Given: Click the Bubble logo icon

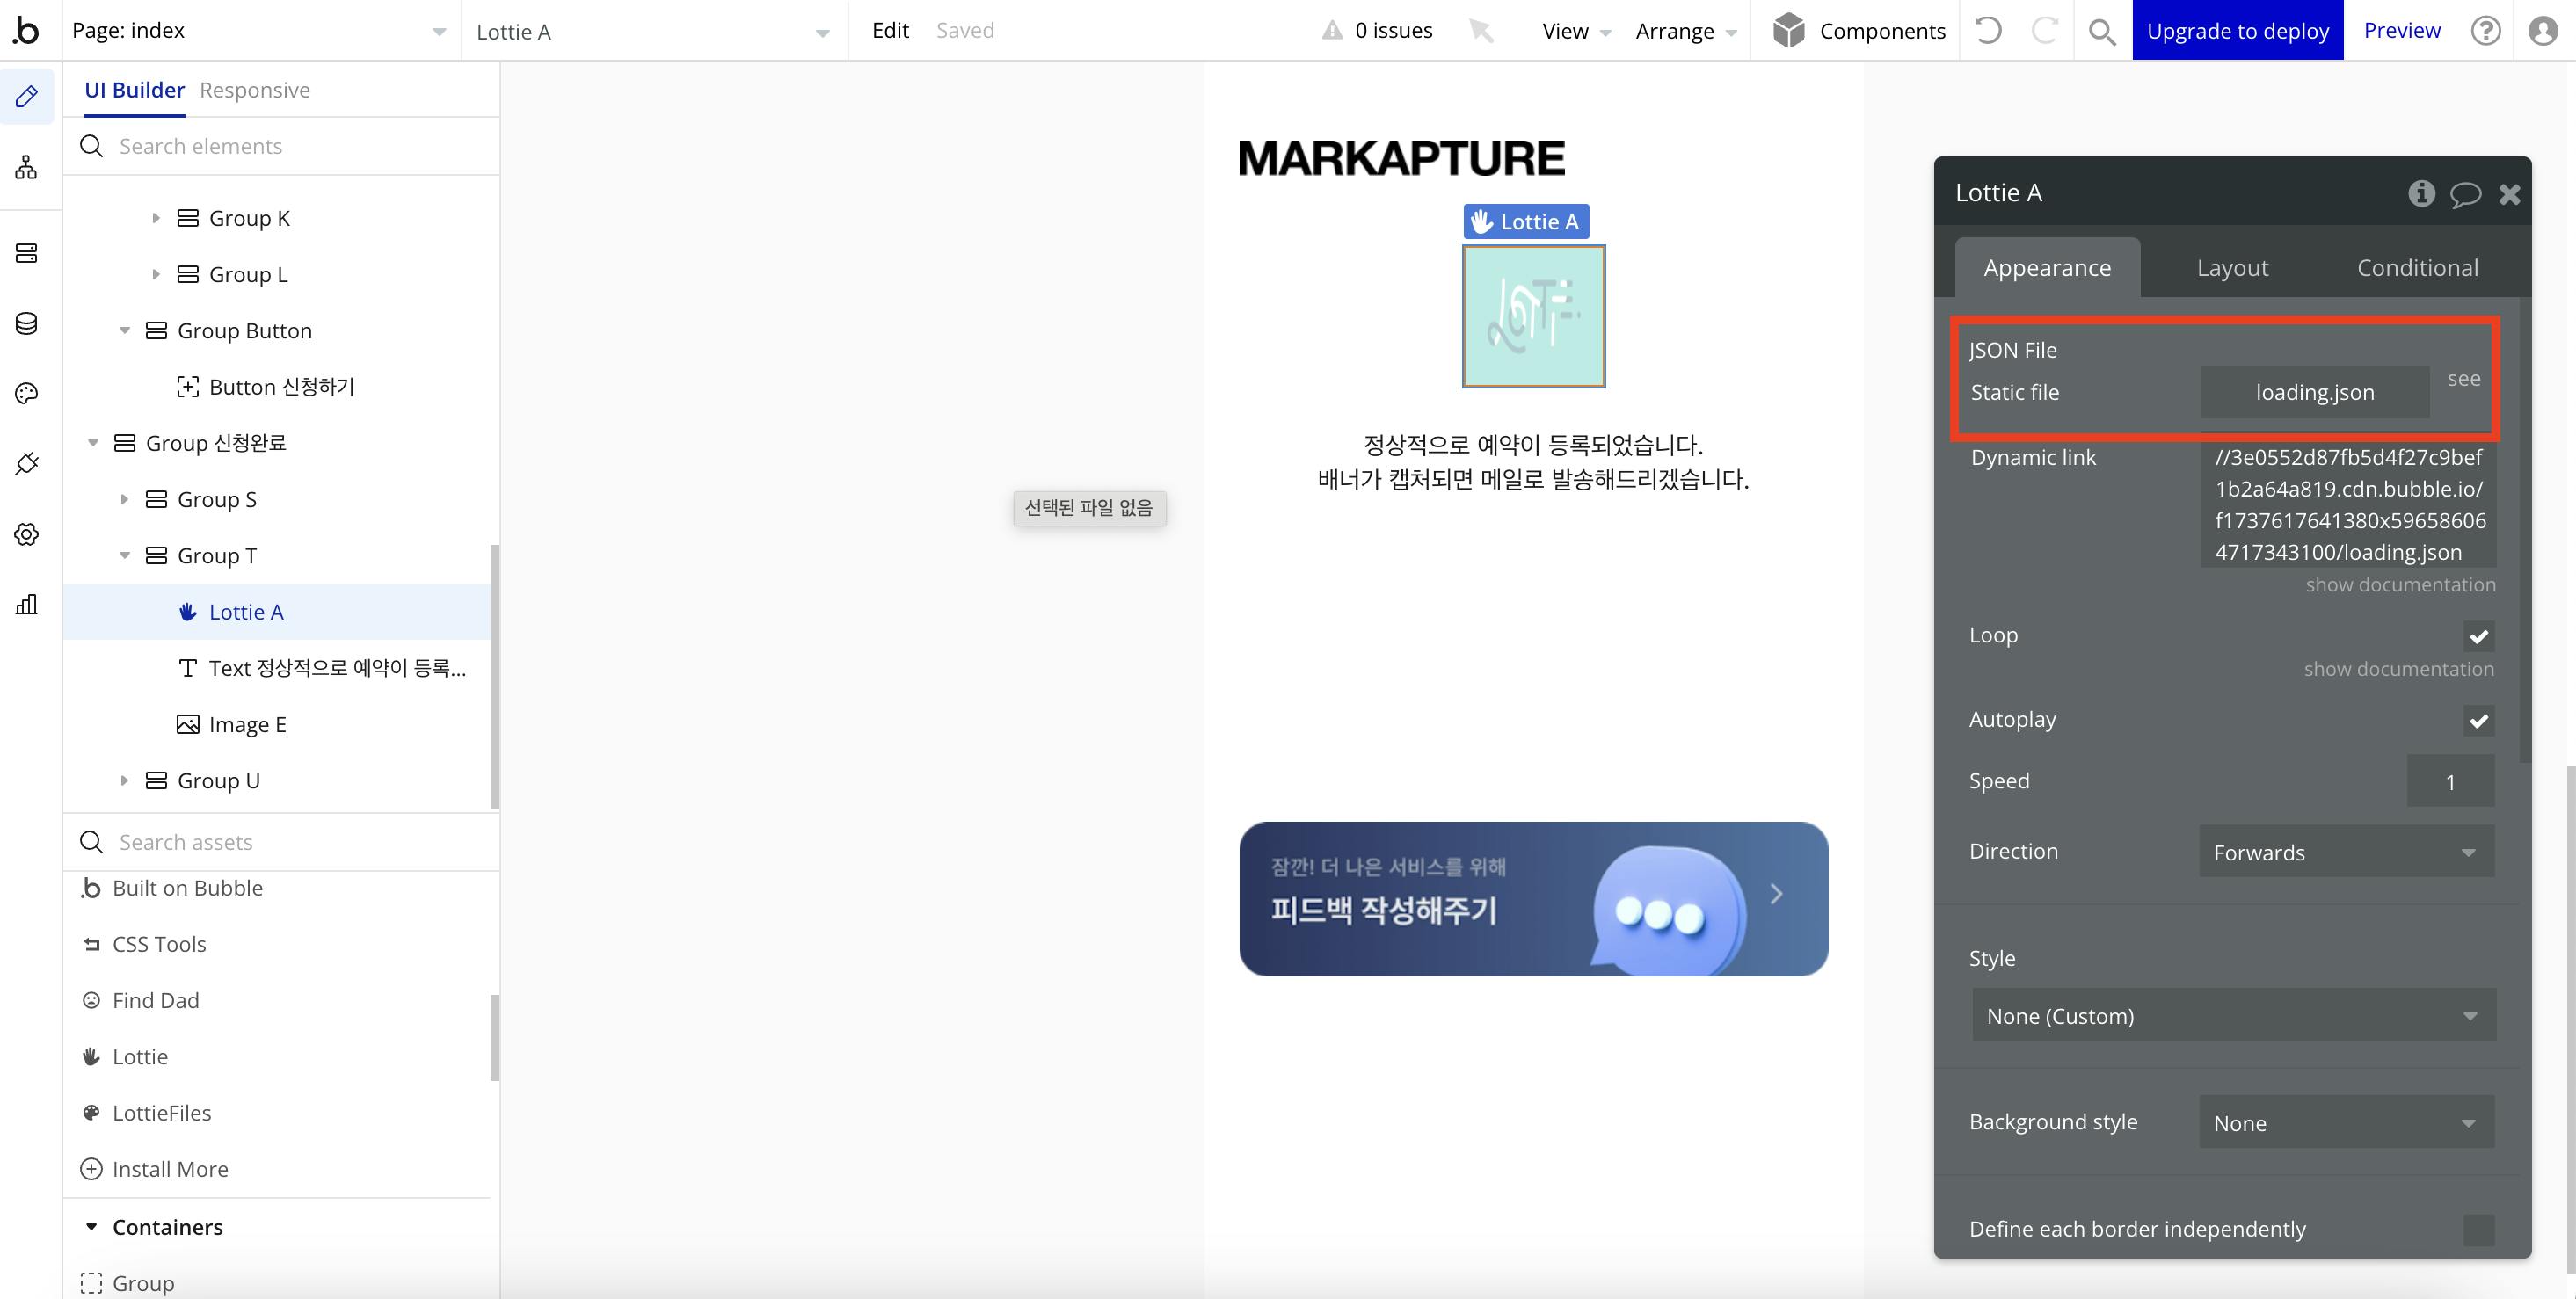Looking at the screenshot, I should [x=26, y=30].
